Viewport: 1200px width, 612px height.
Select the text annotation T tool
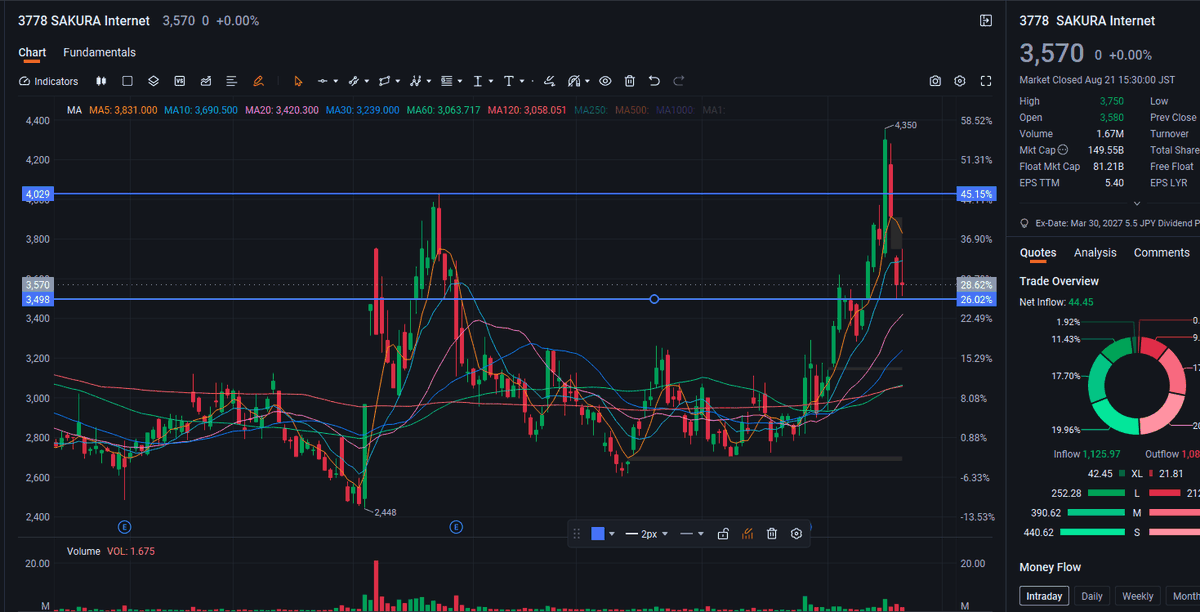point(508,81)
